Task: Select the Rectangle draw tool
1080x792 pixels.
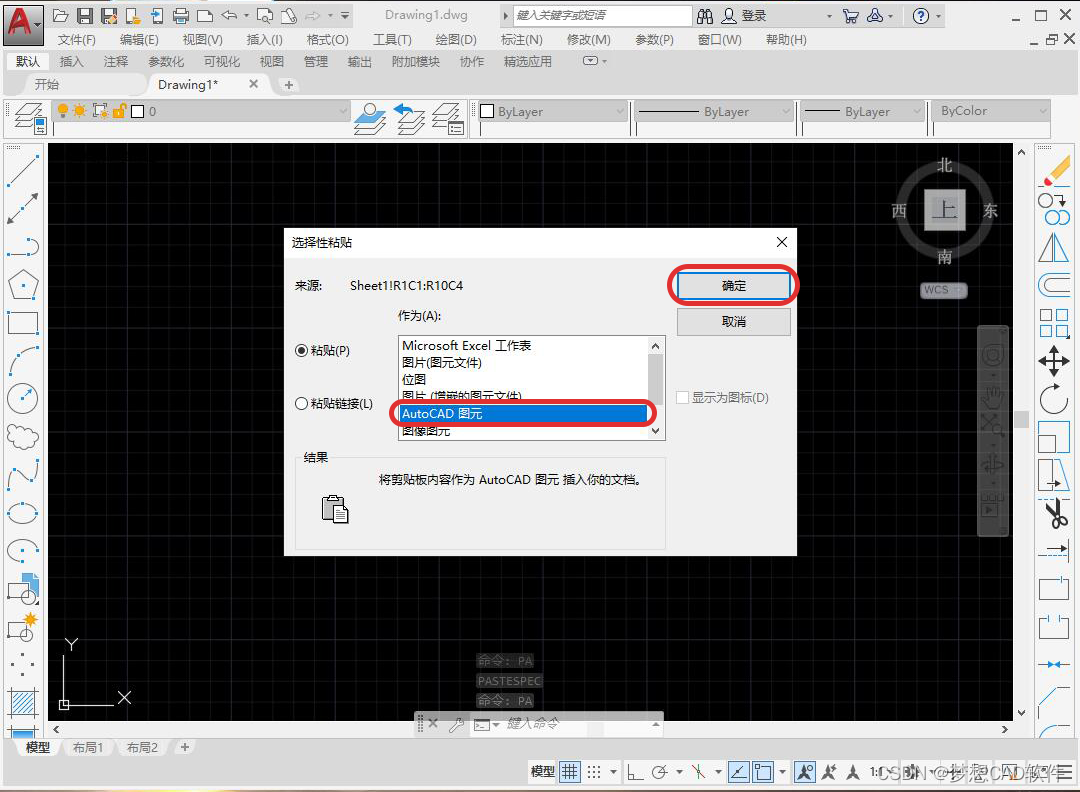Action: 23,322
